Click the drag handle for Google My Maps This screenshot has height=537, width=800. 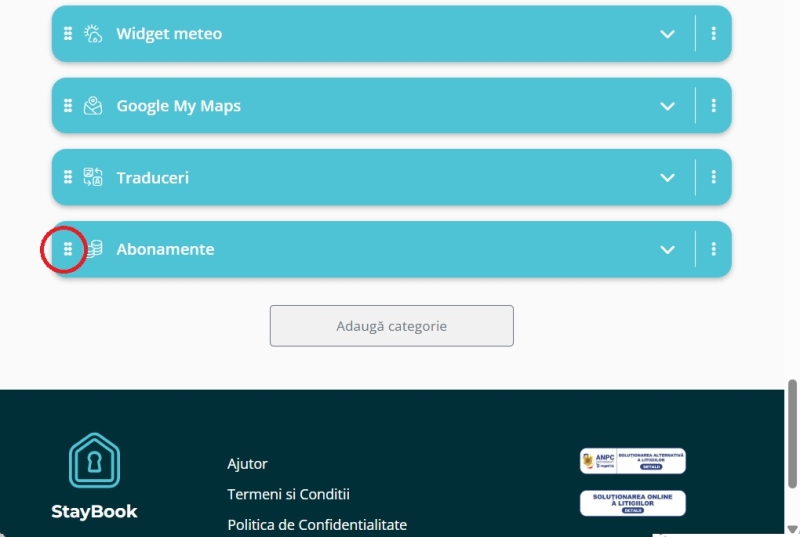click(x=68, y=106)
